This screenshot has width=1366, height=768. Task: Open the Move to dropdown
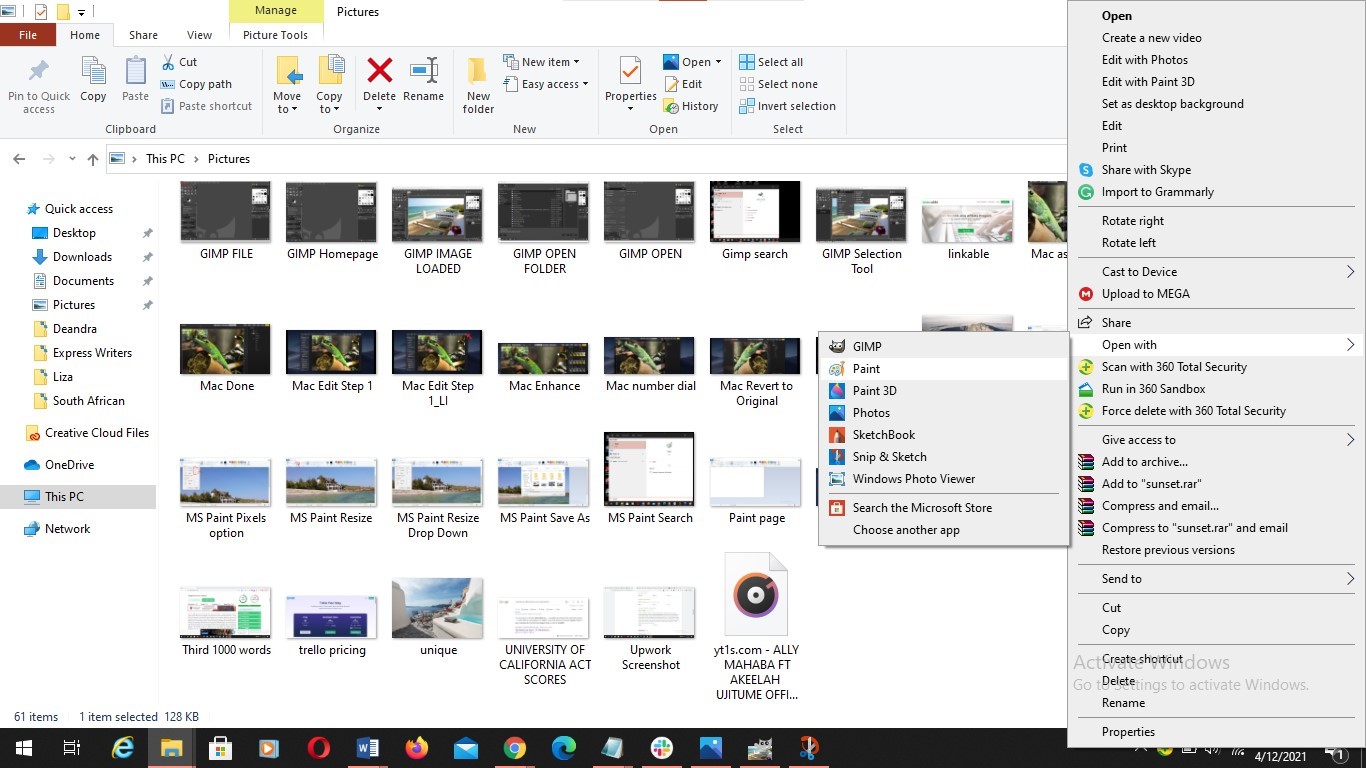[x=287, y=103]
